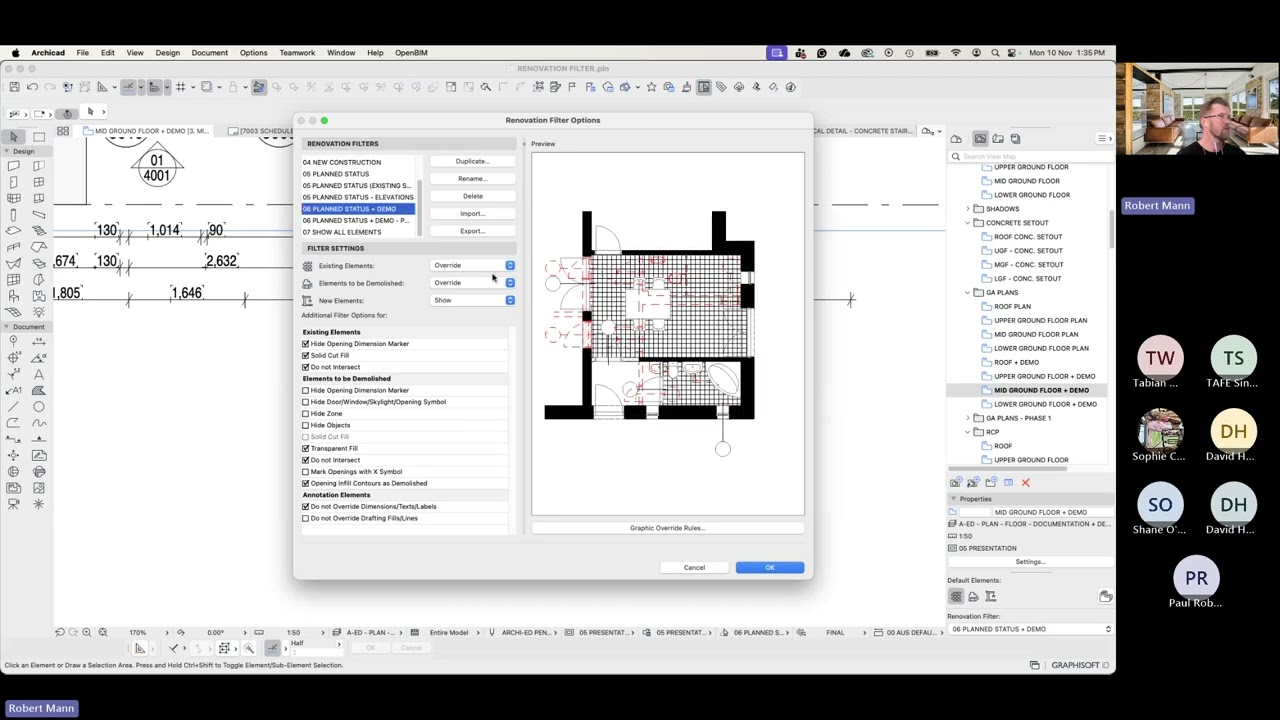Click the Export... button
This screenshot has width=1280, height=720.
tap(472, 232)
